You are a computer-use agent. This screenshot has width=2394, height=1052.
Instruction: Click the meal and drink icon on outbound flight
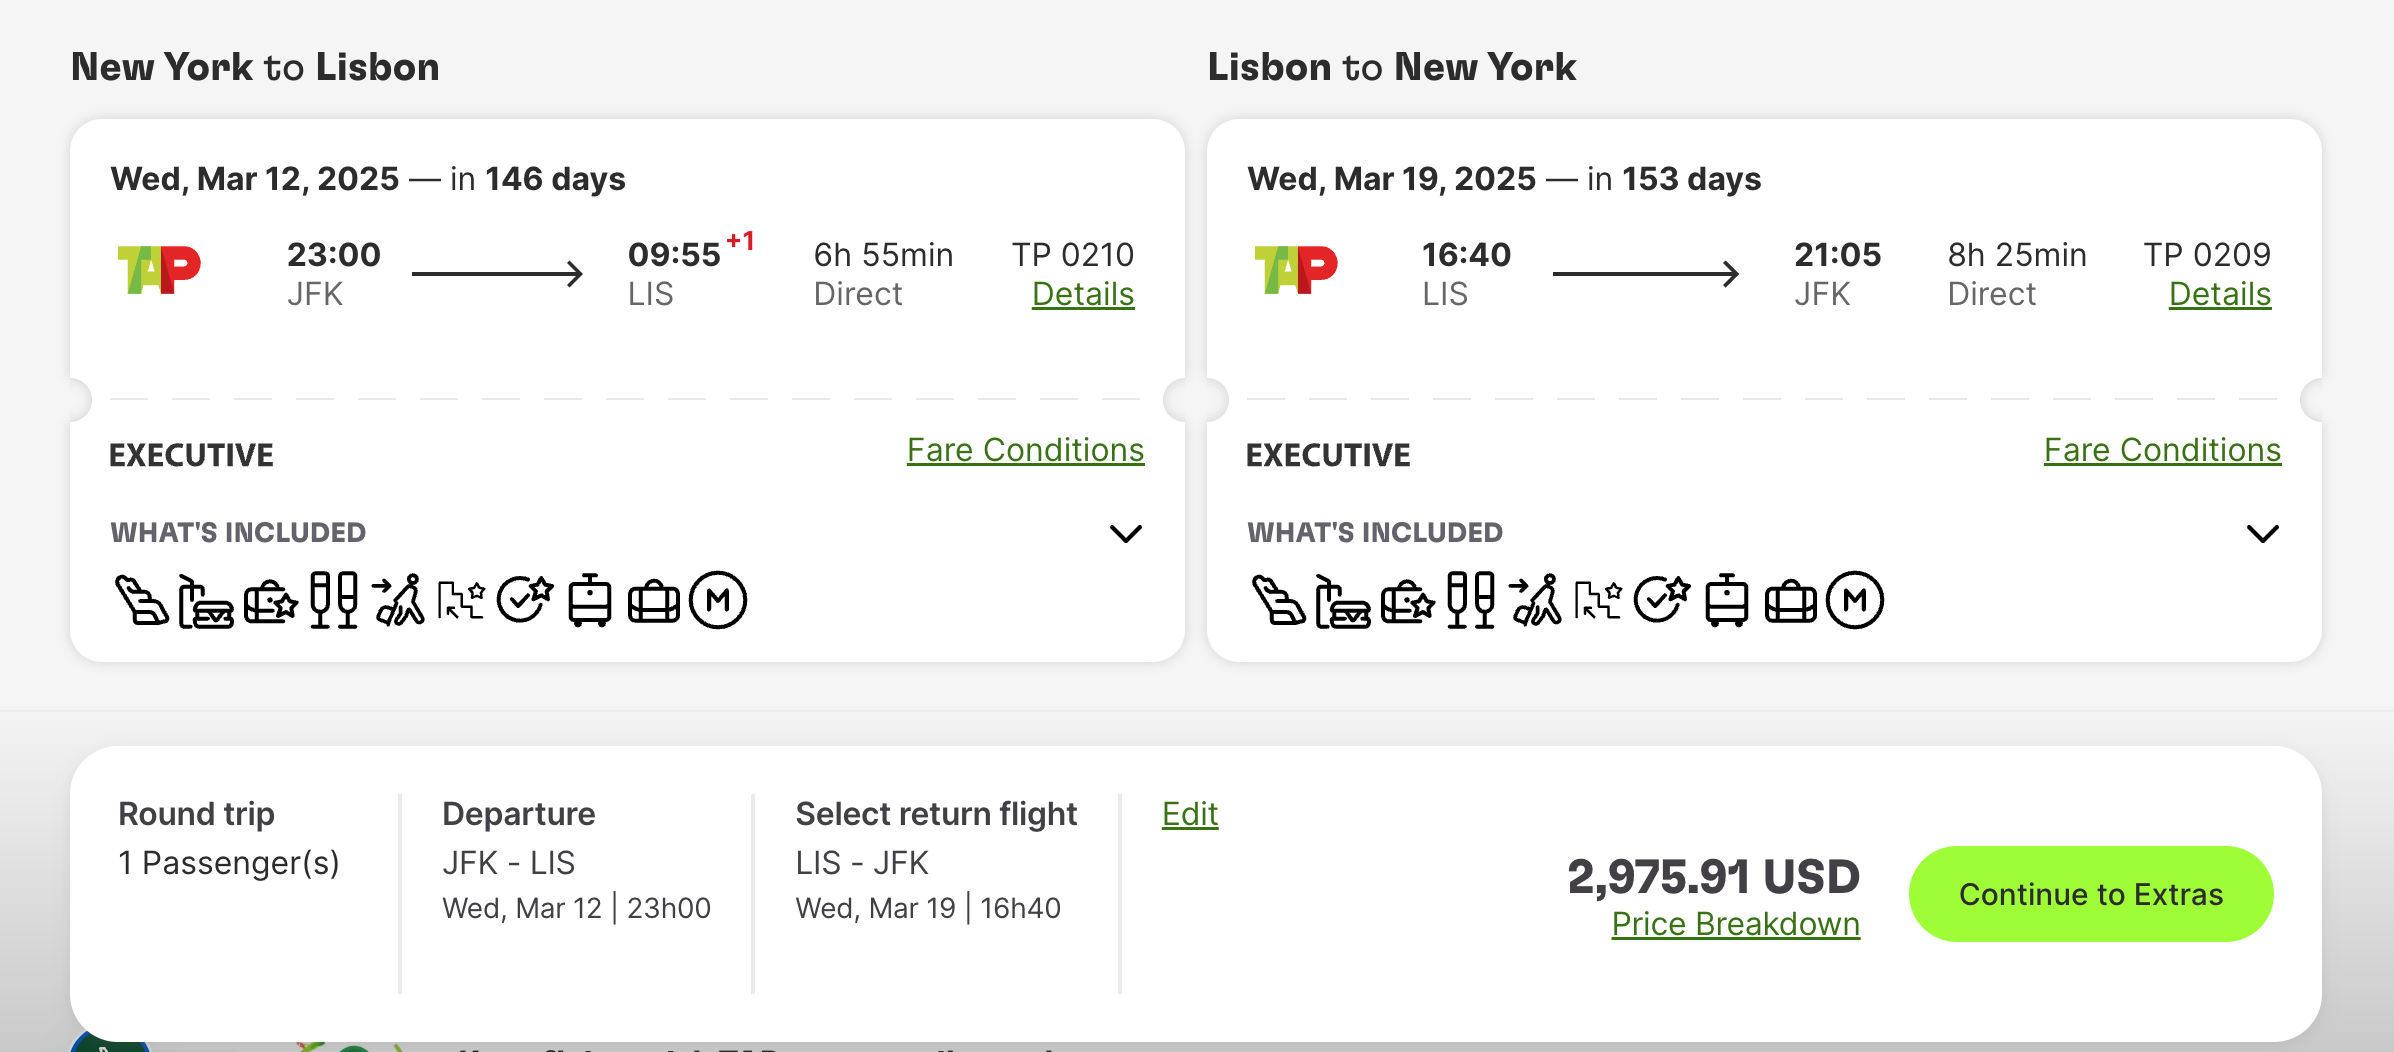tap(205, 601)
